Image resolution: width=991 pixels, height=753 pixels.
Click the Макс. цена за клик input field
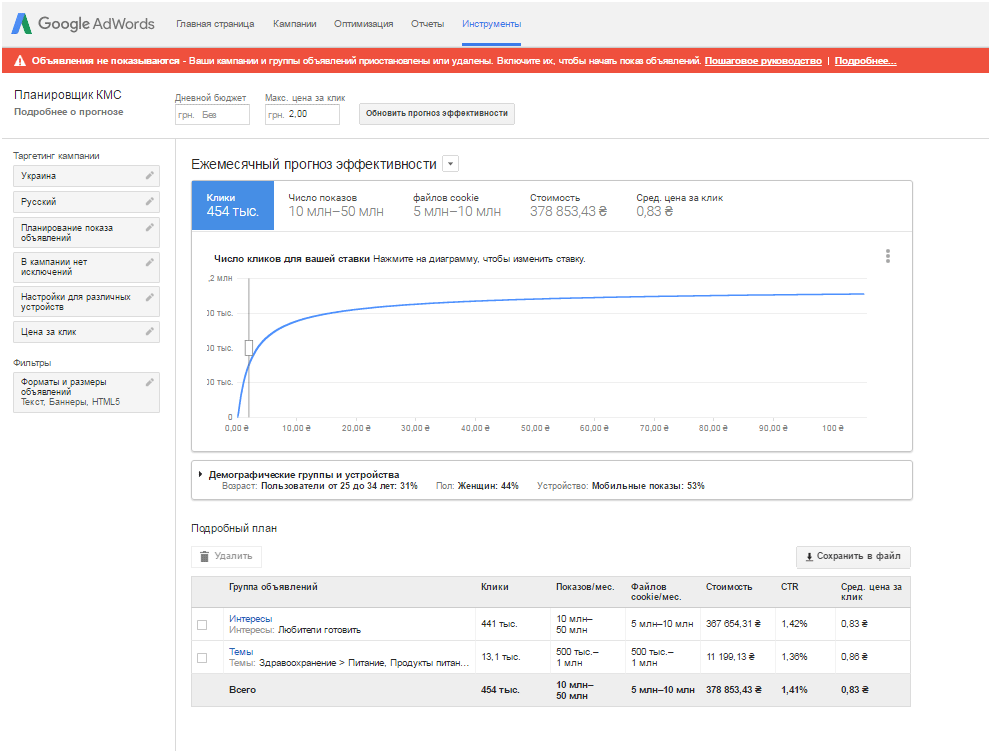point(302,114)
